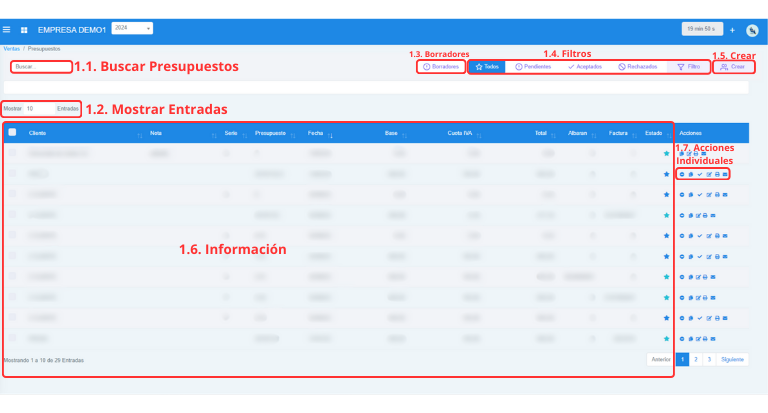Viewport: 768px width, 413px height.
Task: Open the 2024 year dropdown
Action: click(132, 28)
